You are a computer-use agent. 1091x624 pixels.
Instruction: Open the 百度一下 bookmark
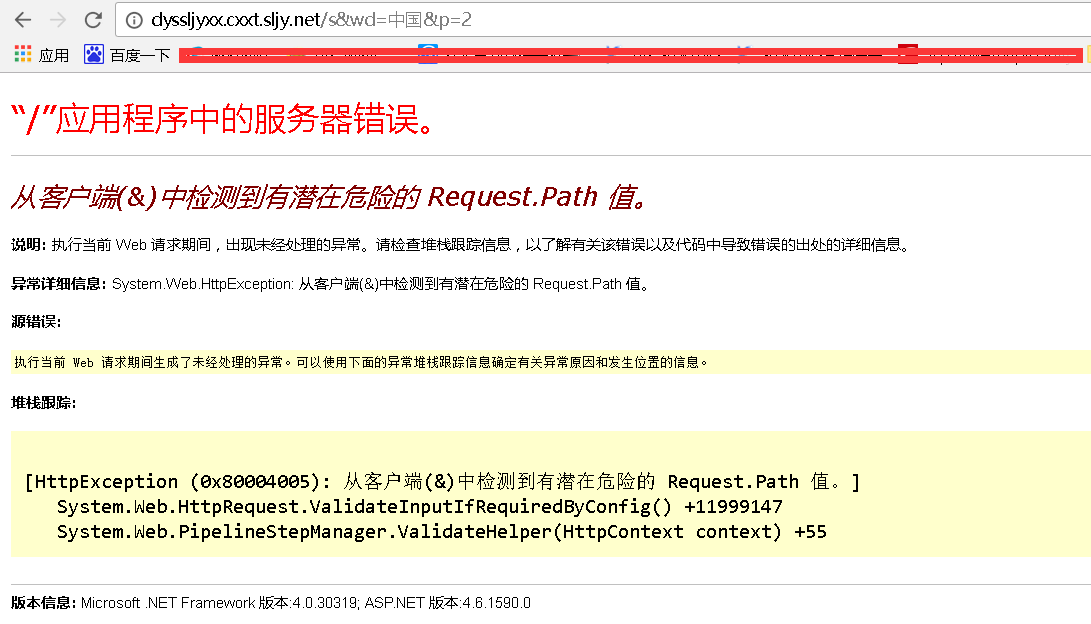click(127, 55)
